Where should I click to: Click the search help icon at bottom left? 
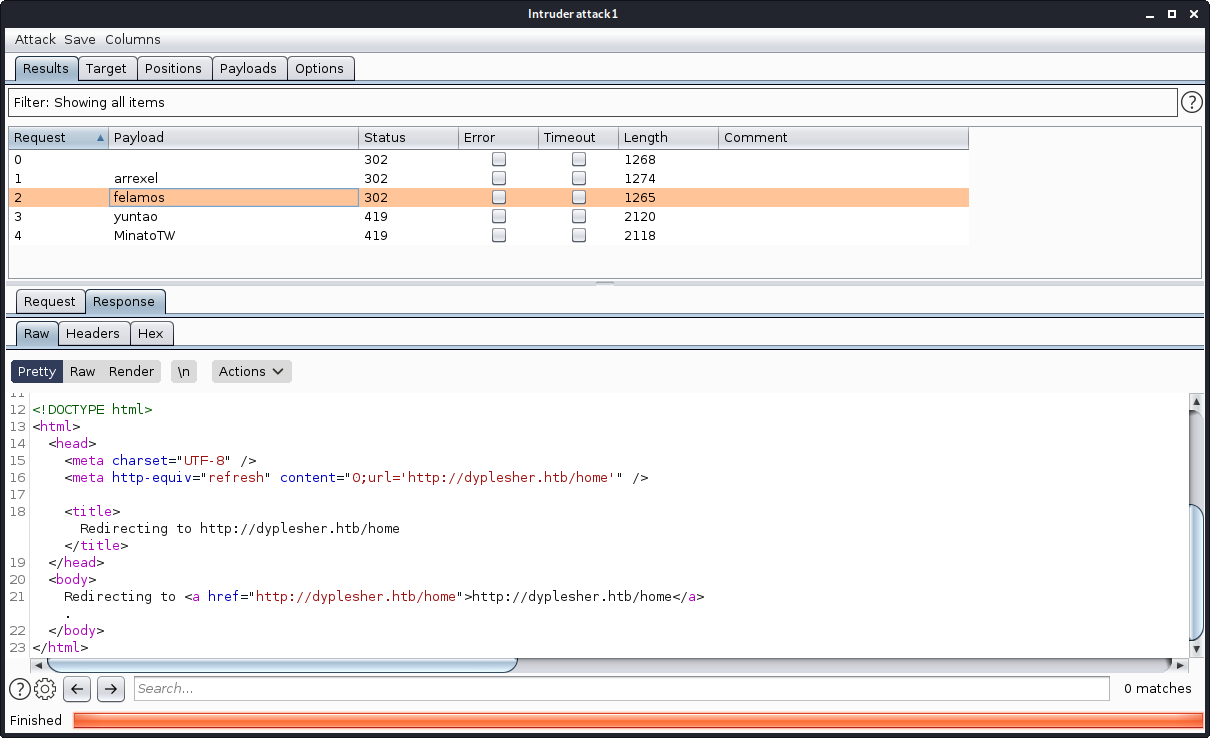(19, 688)
